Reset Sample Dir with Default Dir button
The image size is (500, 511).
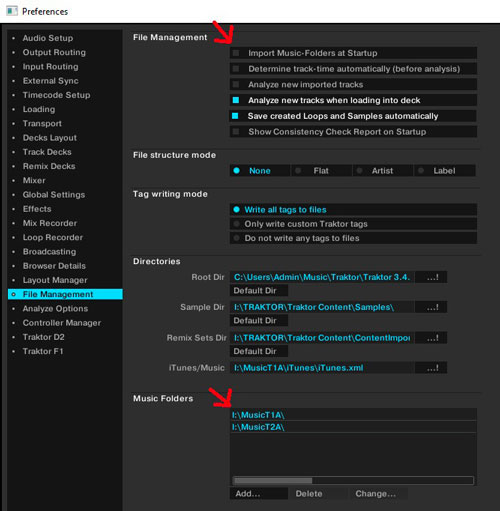pyautogui.click(x=259, y=321)
